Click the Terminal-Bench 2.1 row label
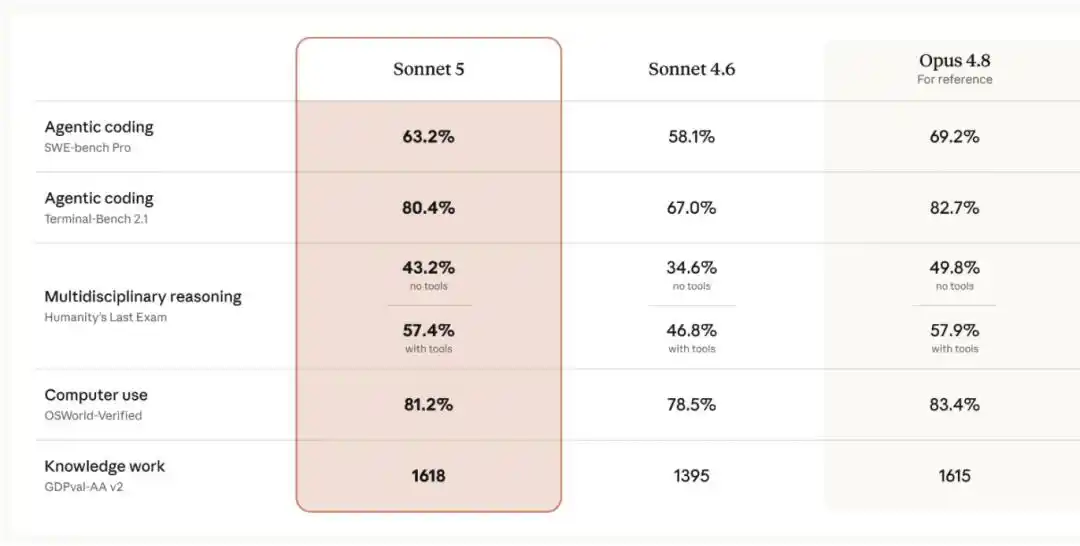The image size is (1080, 546). tap(96, 219)
